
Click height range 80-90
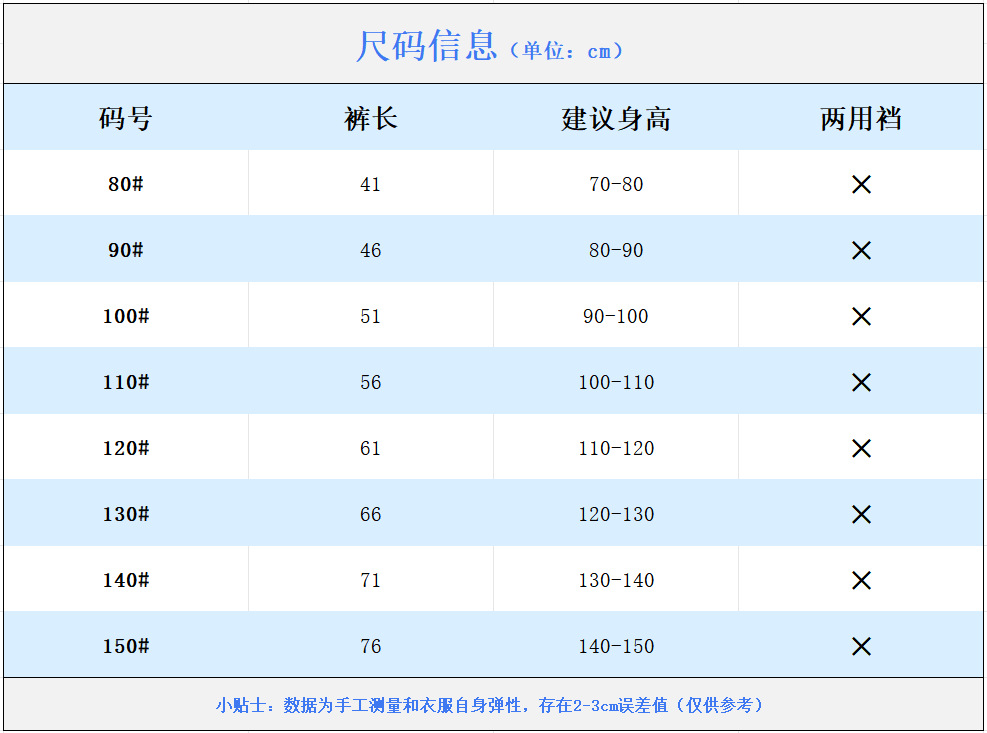616,251
